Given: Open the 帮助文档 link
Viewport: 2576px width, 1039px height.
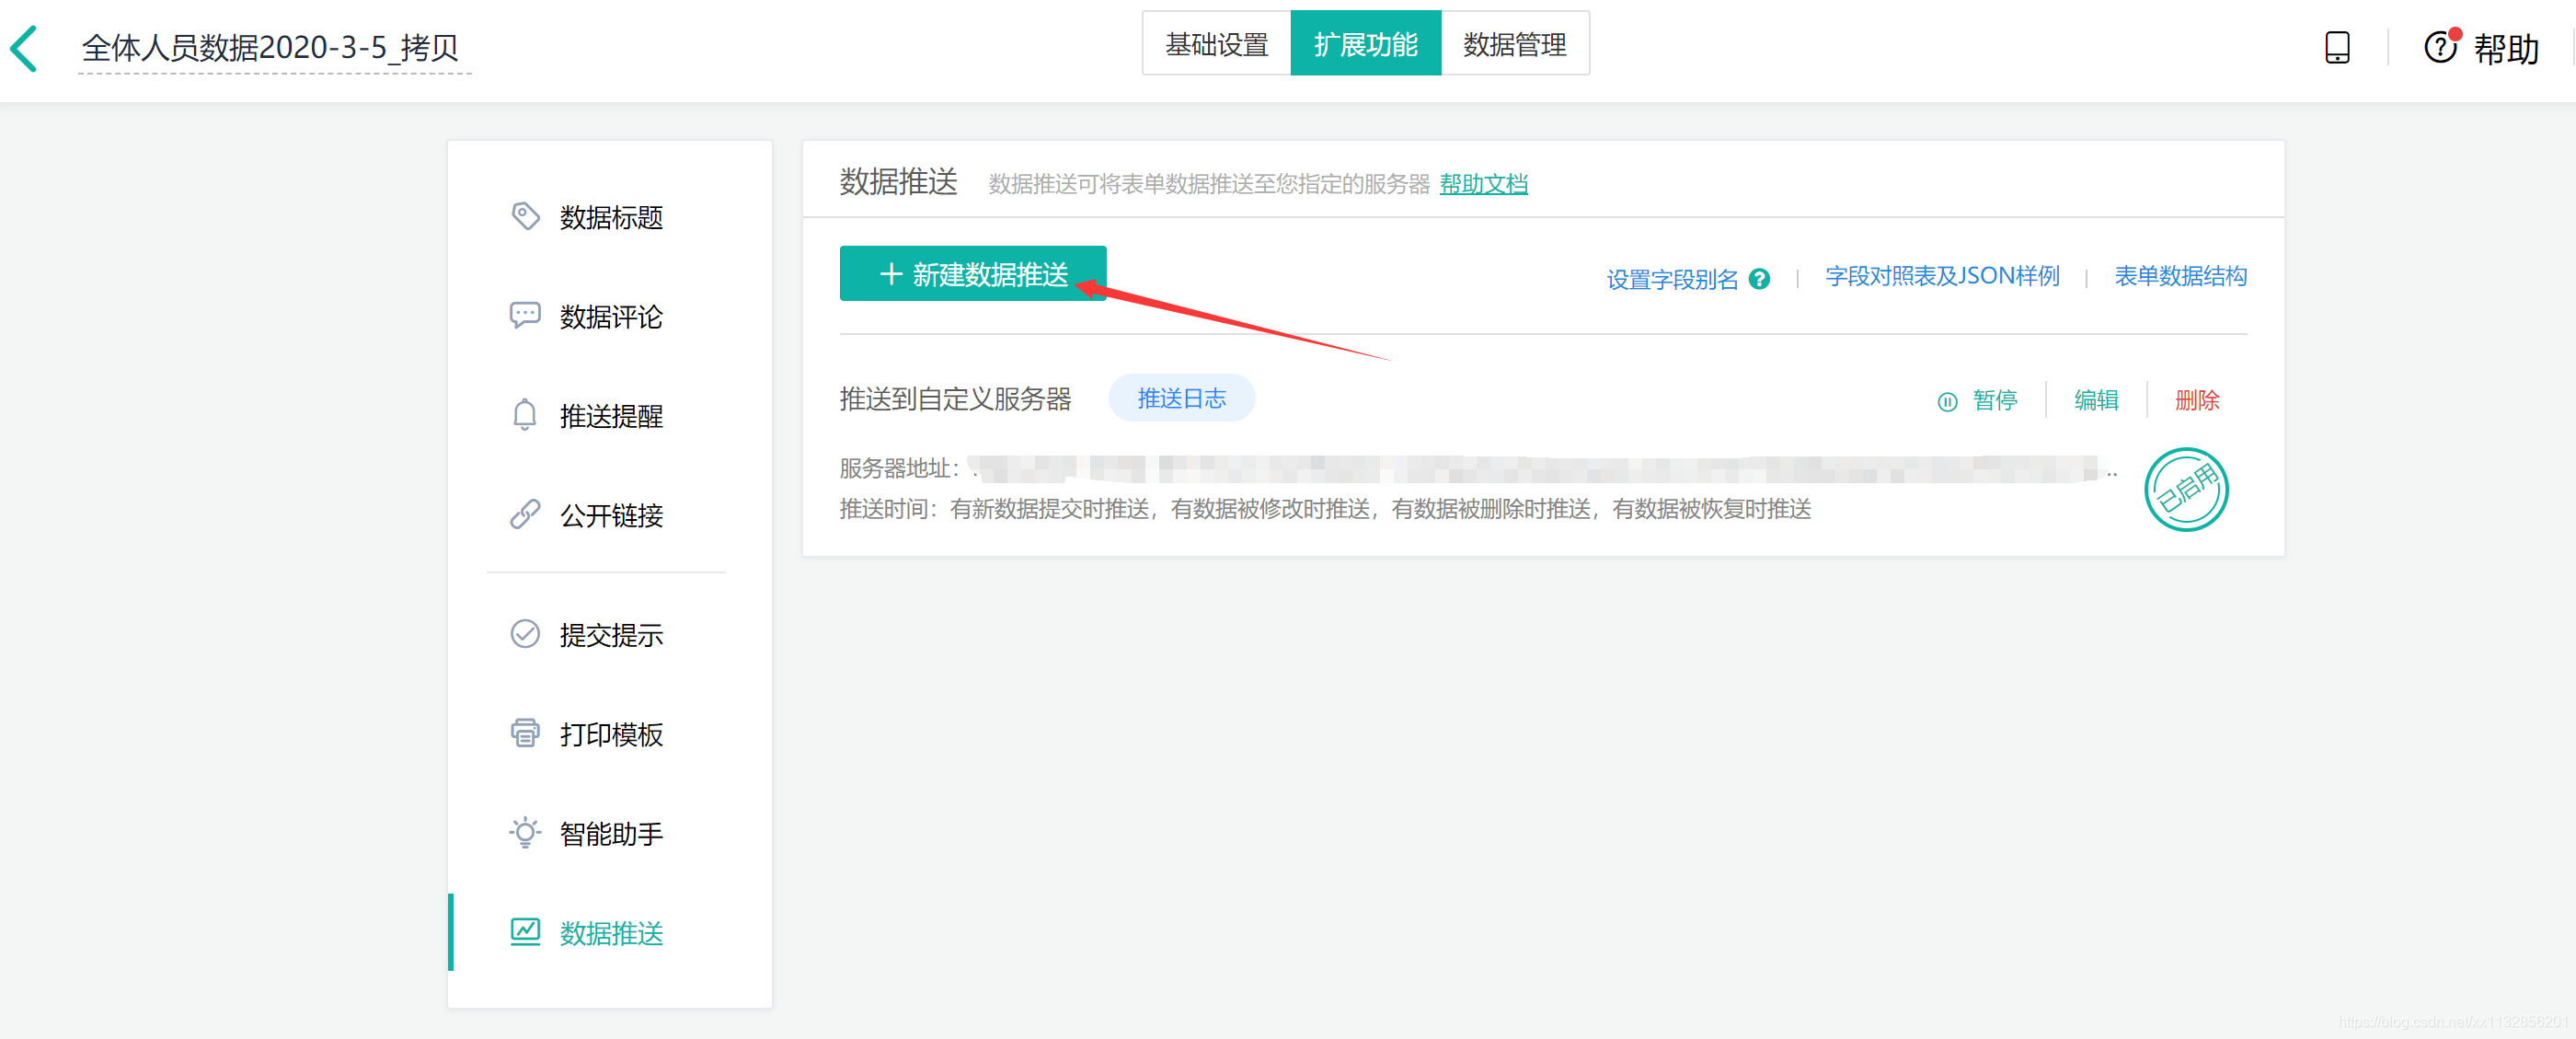Looking at the screenshot, I should pyautogui.click(x=1483, y=184).
